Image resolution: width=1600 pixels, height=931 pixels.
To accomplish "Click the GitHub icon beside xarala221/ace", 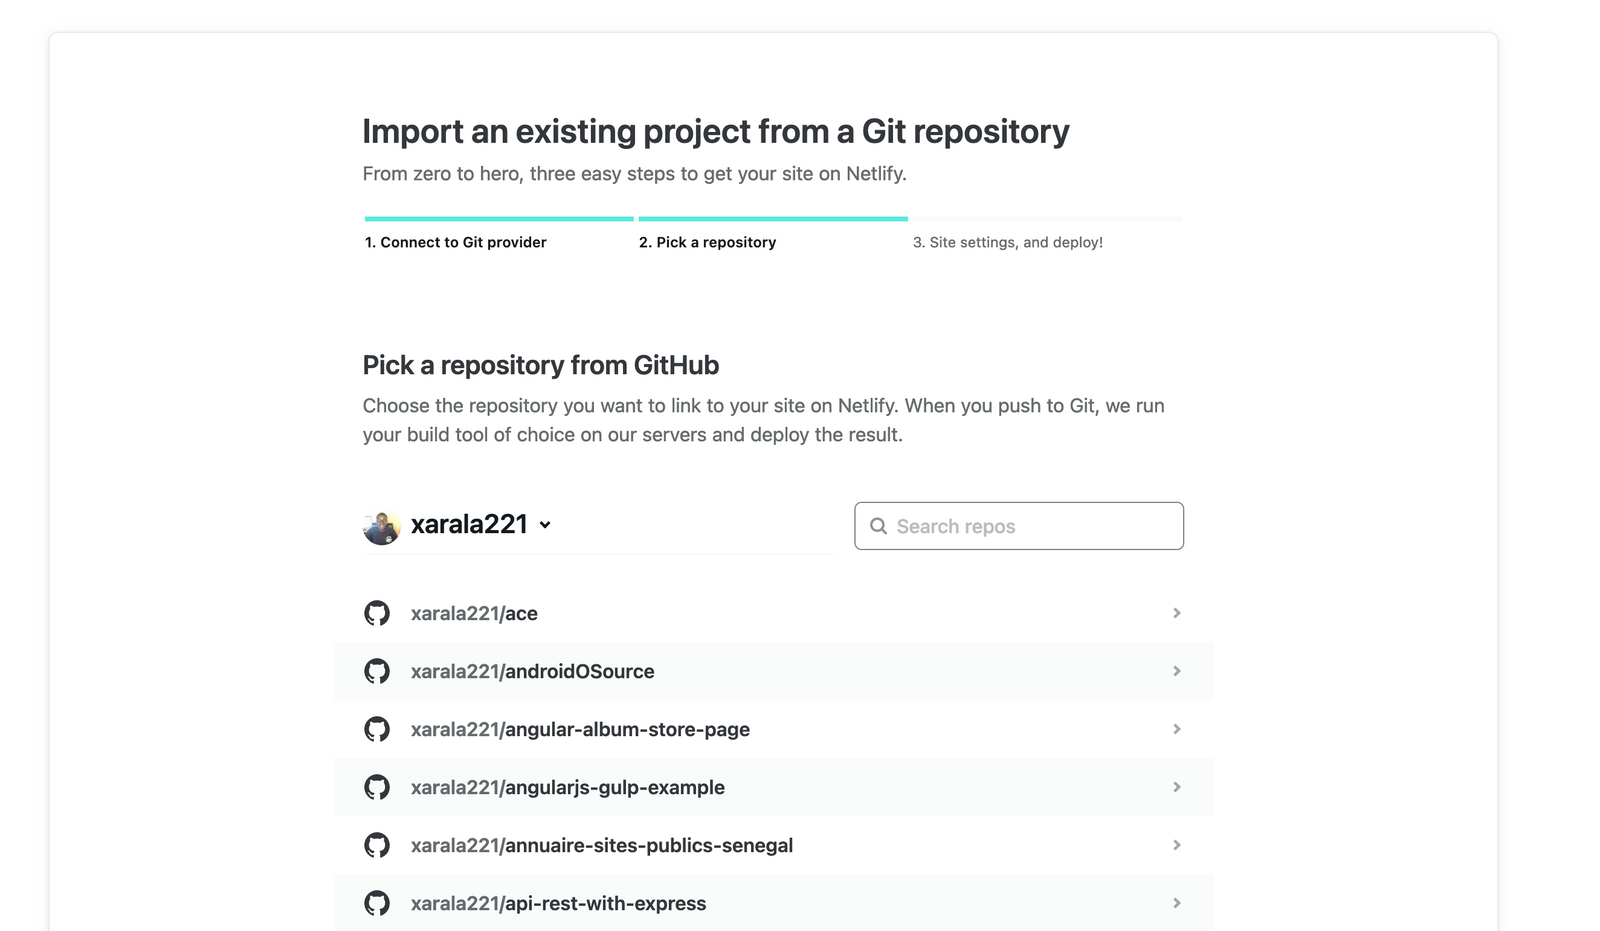I will 377,613.
